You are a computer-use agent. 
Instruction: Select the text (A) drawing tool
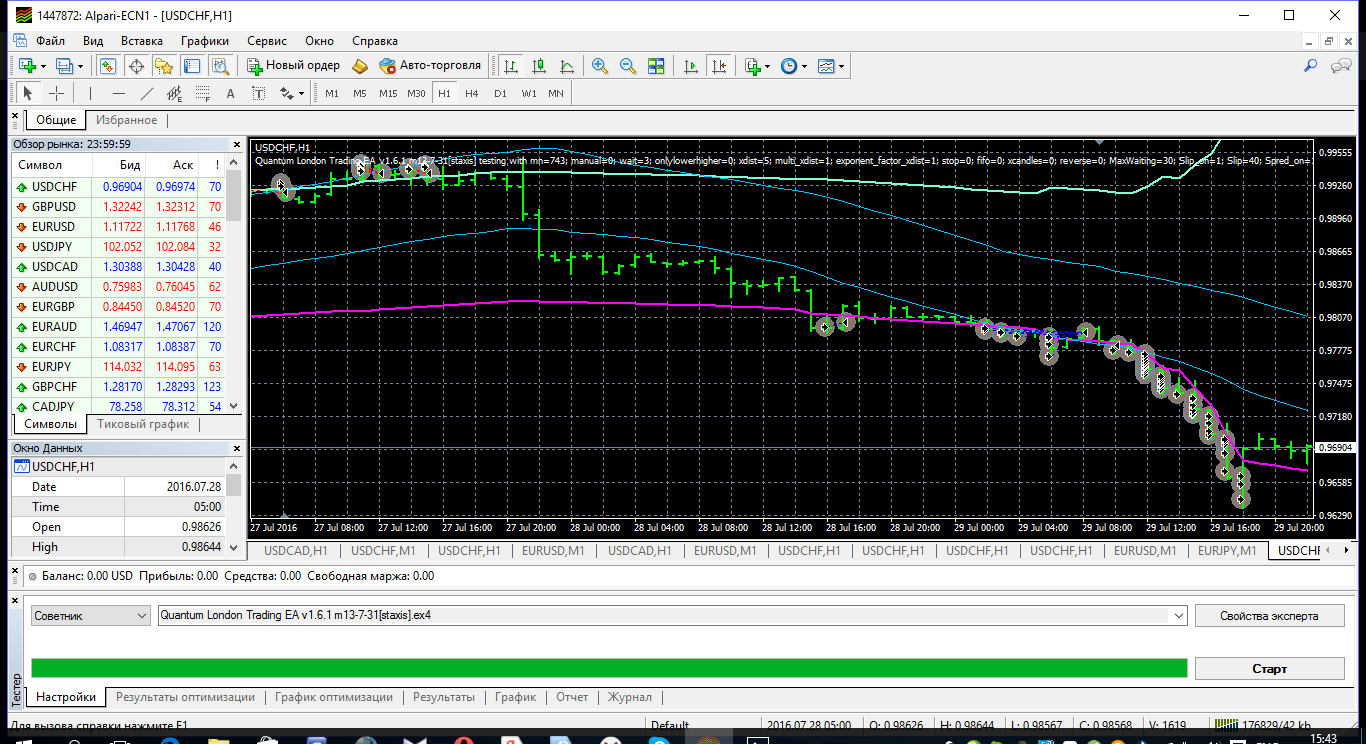(x=230, y=93)
